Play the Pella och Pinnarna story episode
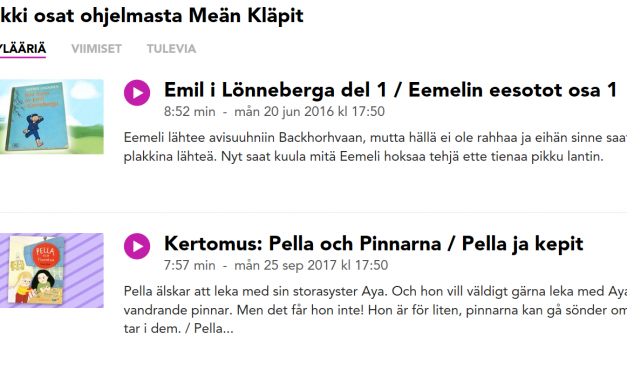 pyautogui.click(x=137, y=246)
